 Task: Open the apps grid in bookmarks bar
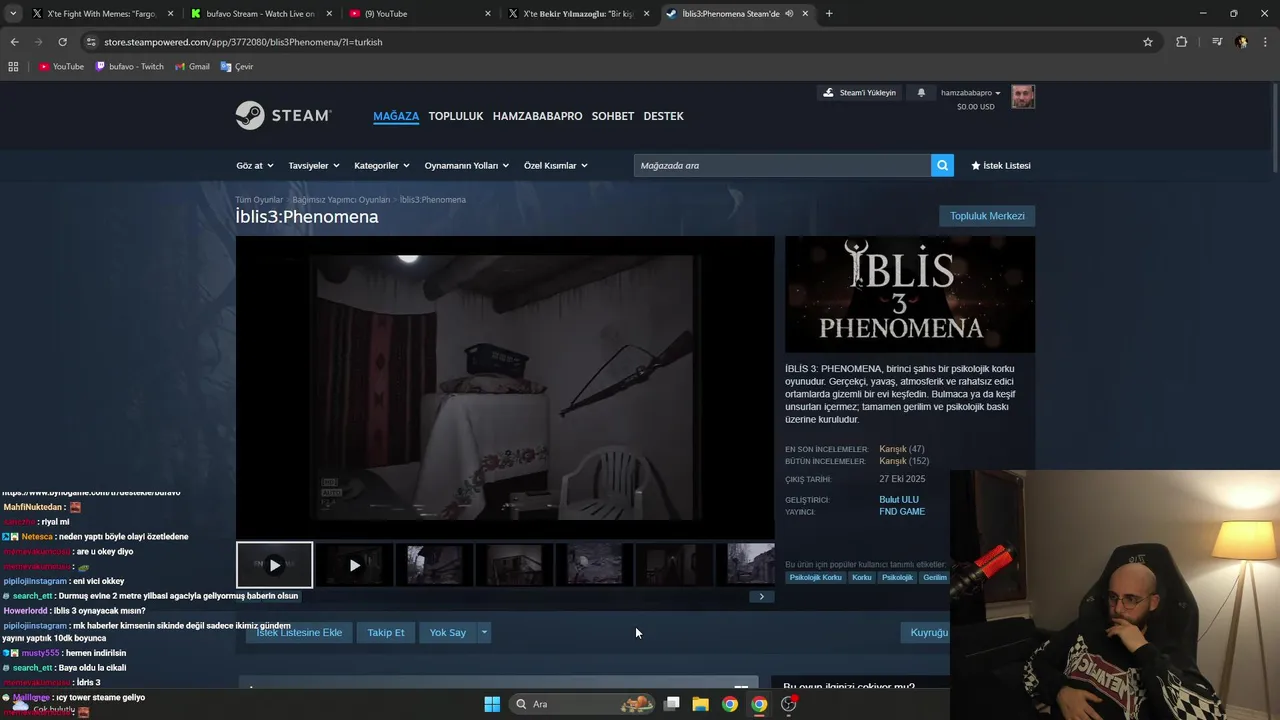(13, 67)
